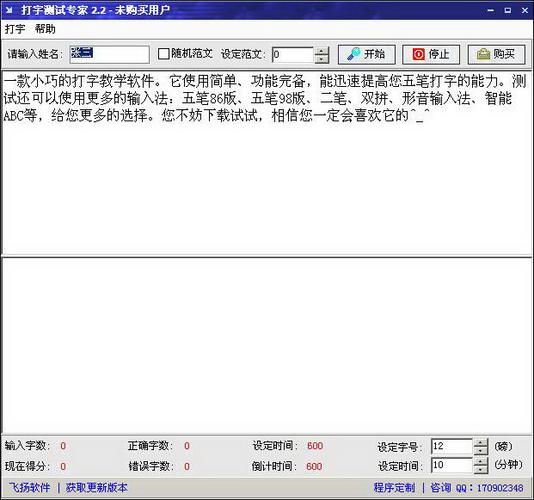Open the 打字 menu
This screenshot has width=534, height=500.
[x=15, y=29]
